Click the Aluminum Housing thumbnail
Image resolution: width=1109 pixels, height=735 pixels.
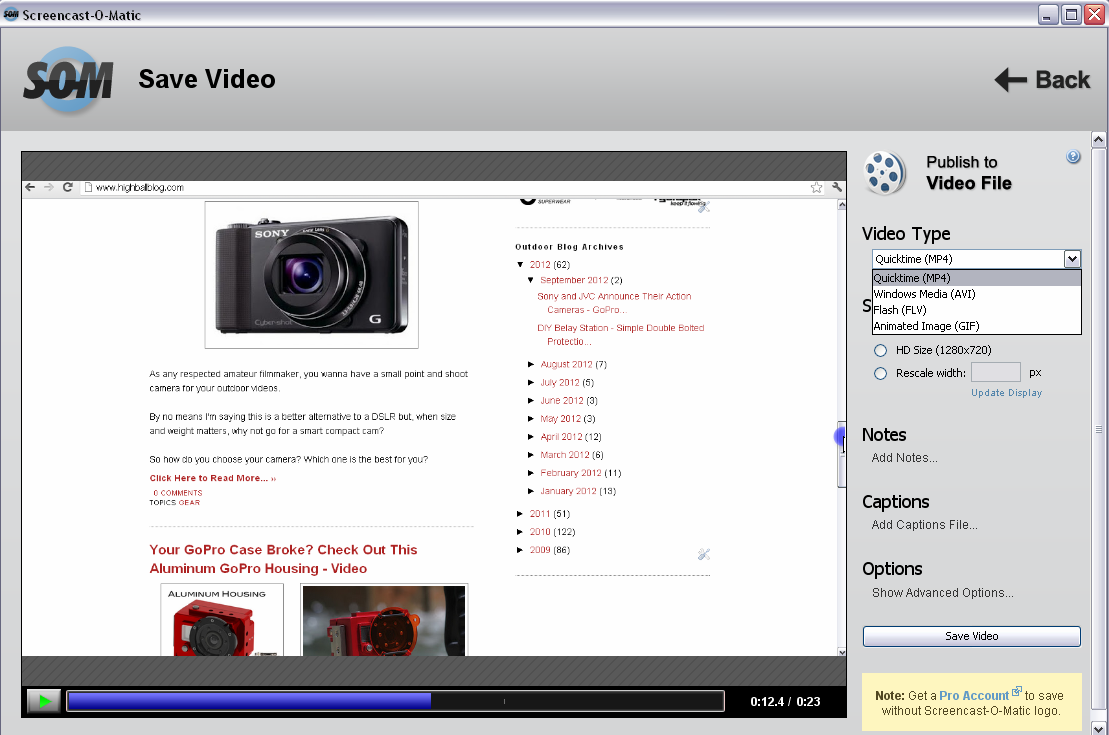coord(222,620)
